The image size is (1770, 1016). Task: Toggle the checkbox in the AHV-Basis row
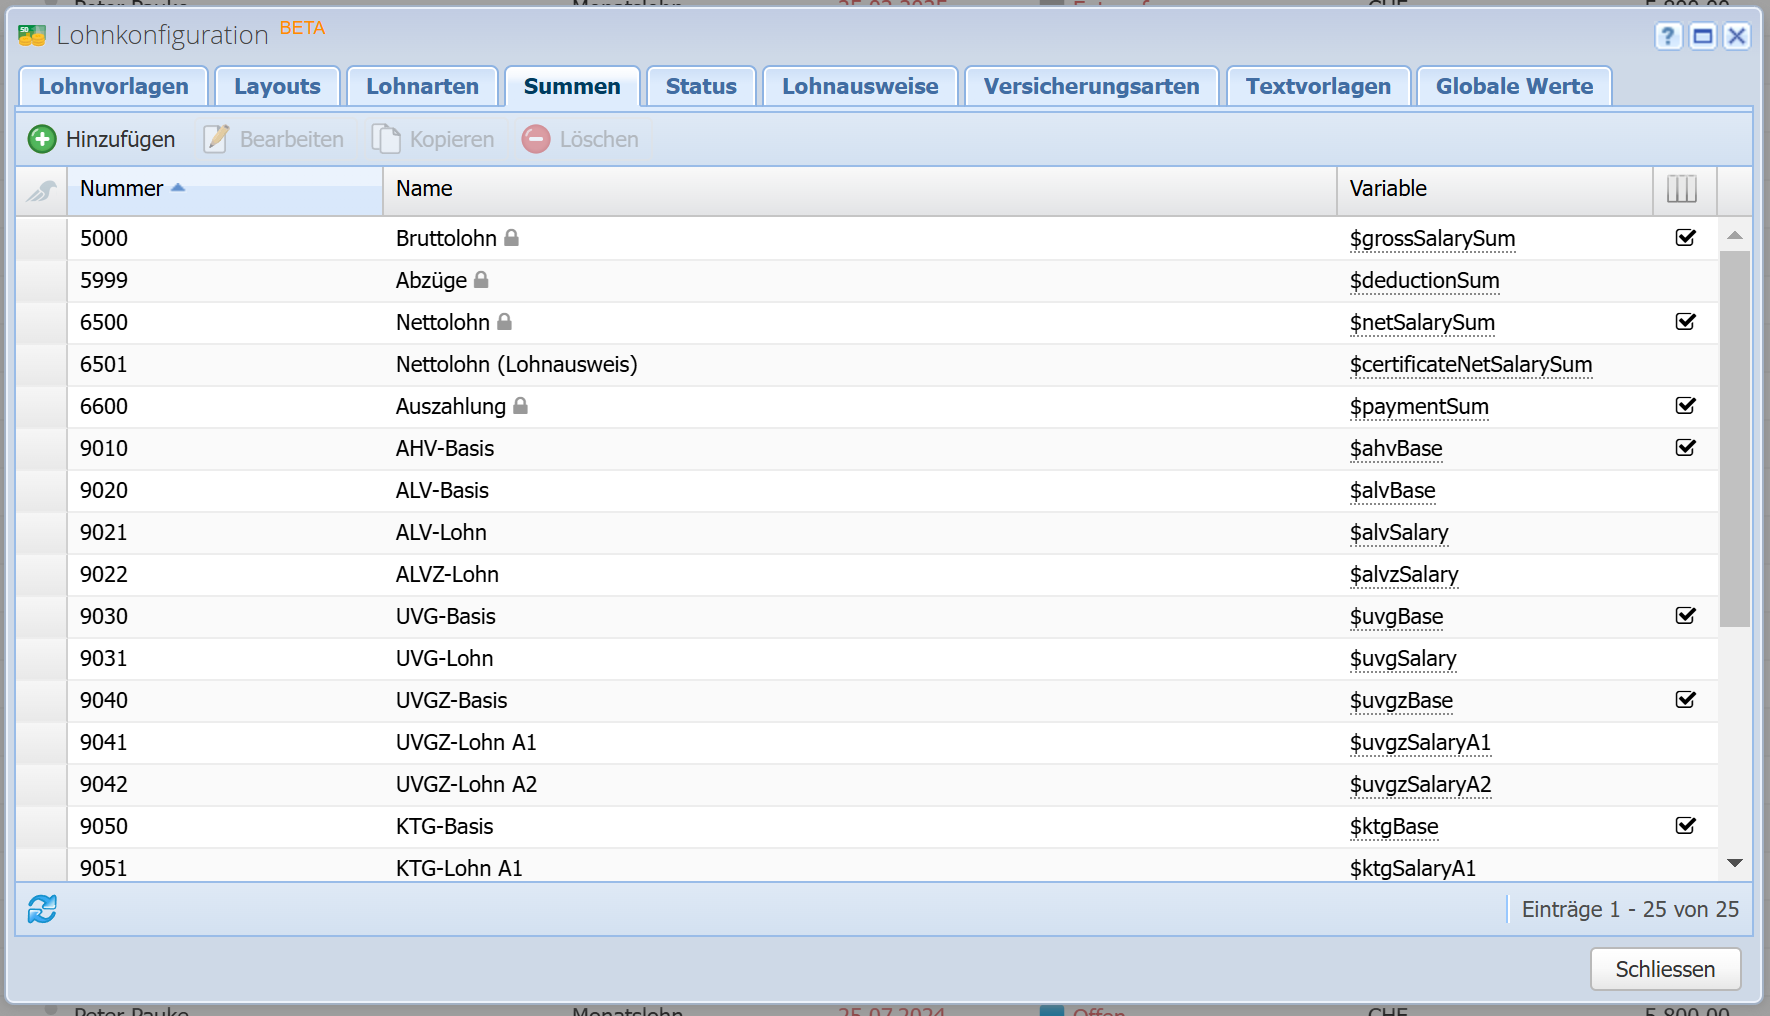(x=1685, y=448)
